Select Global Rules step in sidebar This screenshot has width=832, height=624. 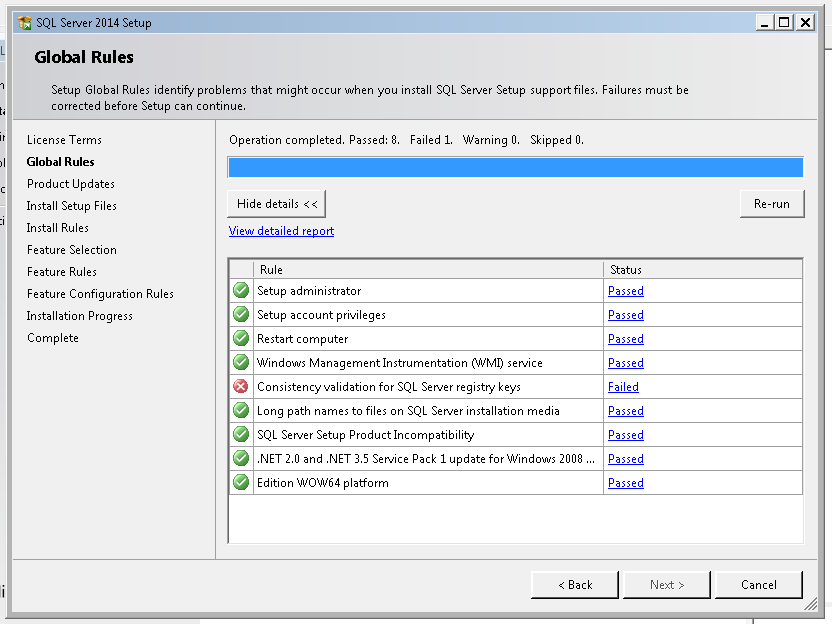coord(60,162)
